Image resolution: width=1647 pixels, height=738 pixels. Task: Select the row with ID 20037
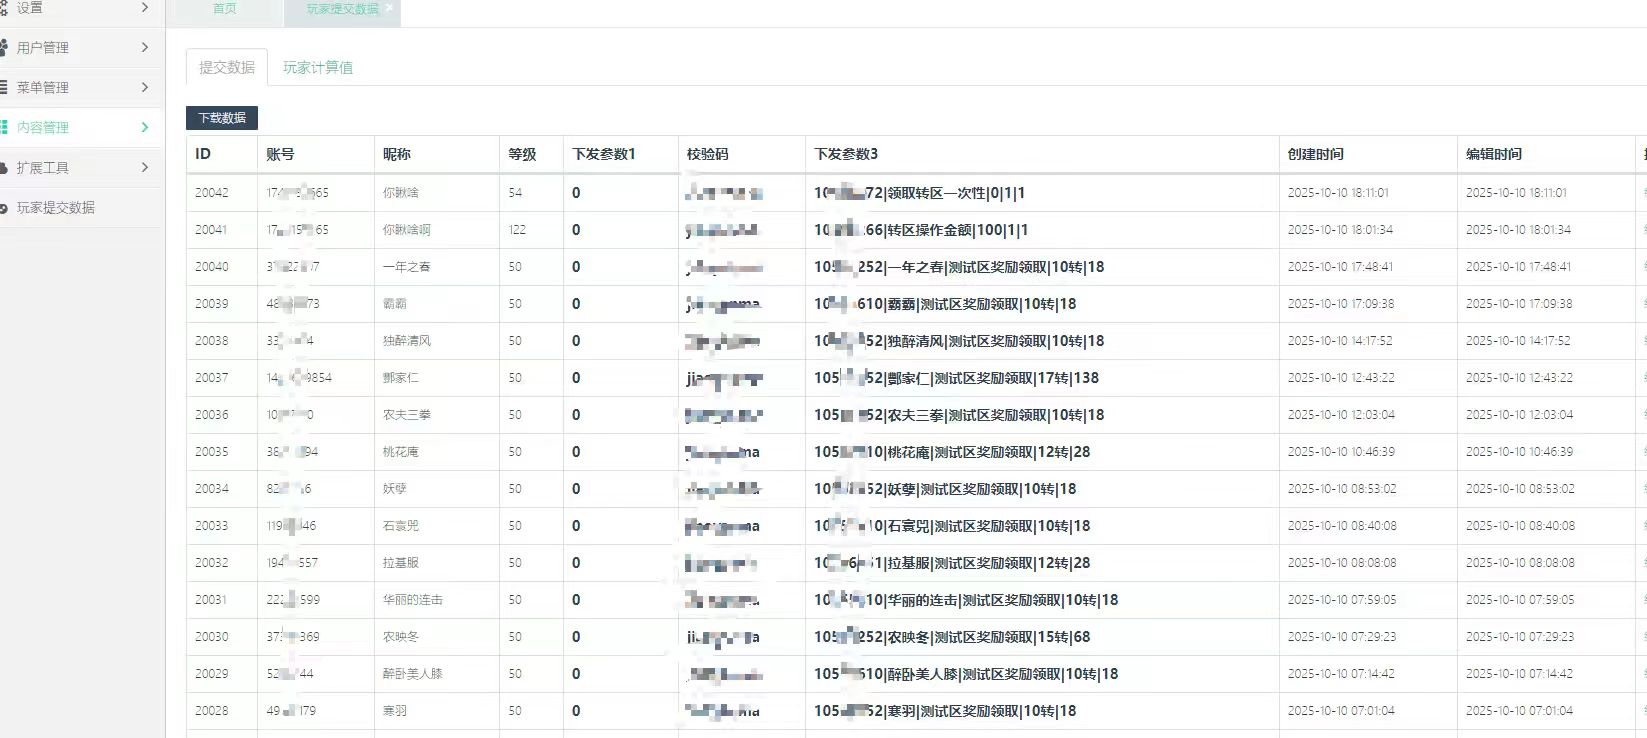pos(211,378)
